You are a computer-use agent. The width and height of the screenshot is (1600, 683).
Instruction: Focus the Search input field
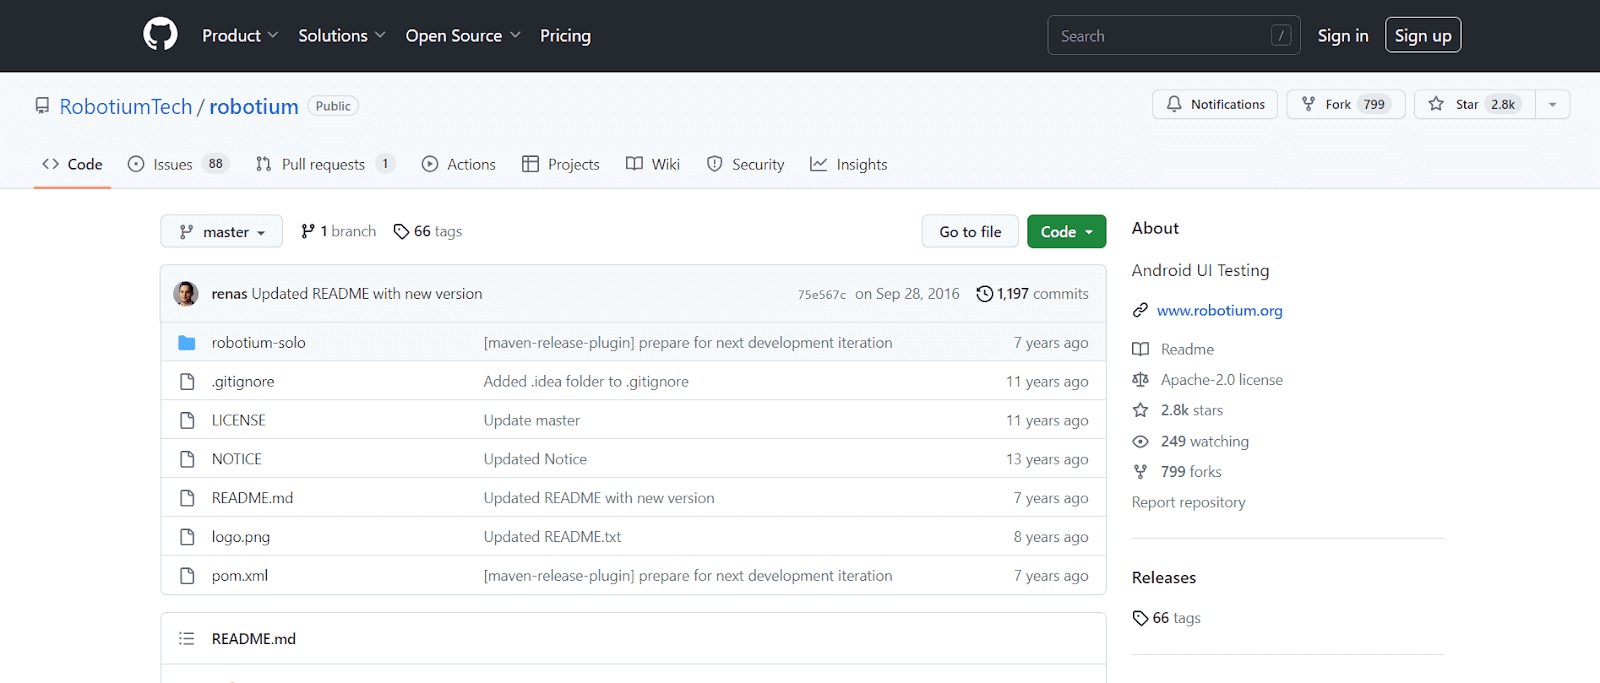(x=1160, y=36)
